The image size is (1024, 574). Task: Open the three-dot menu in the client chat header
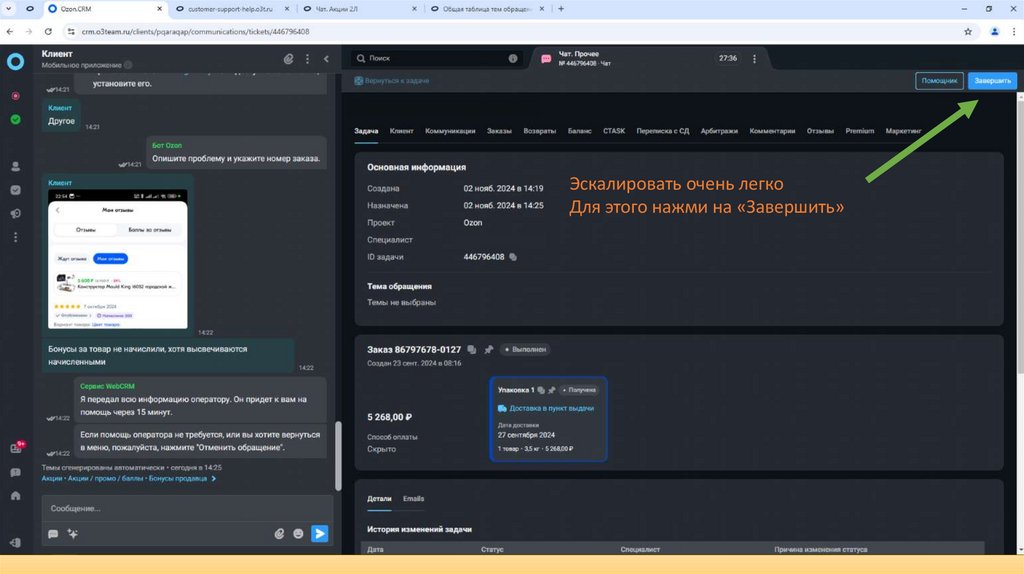tap(307, 59)
